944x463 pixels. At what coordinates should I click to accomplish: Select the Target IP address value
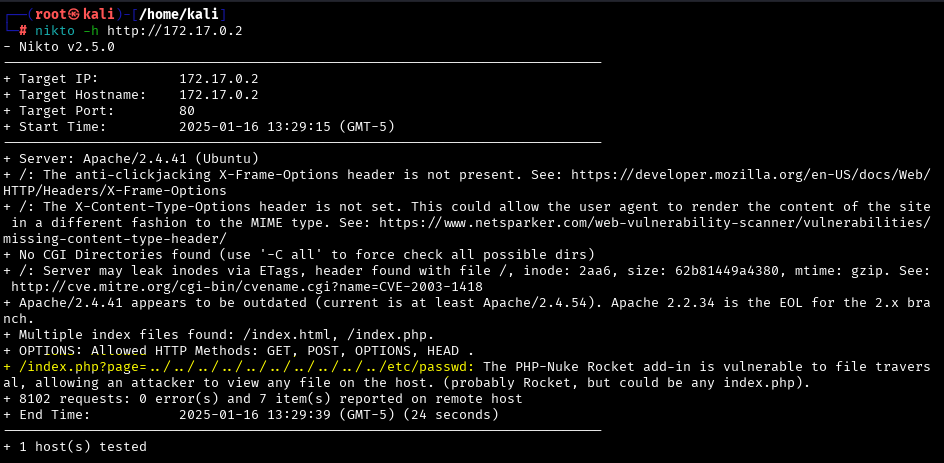tap(219, 78)
